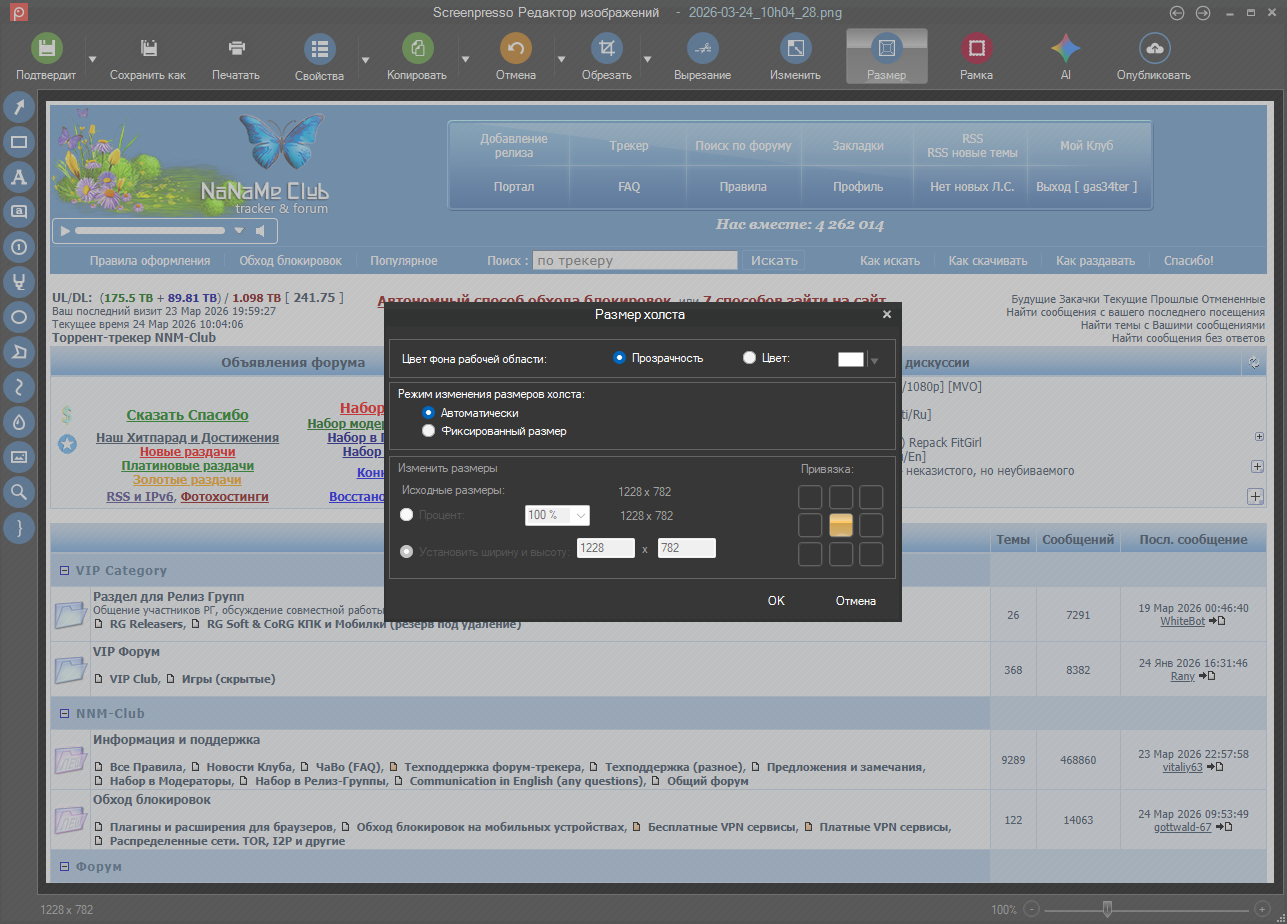Pick the blur droplet tool
The image size is (1287, 924).
point(19,422)
